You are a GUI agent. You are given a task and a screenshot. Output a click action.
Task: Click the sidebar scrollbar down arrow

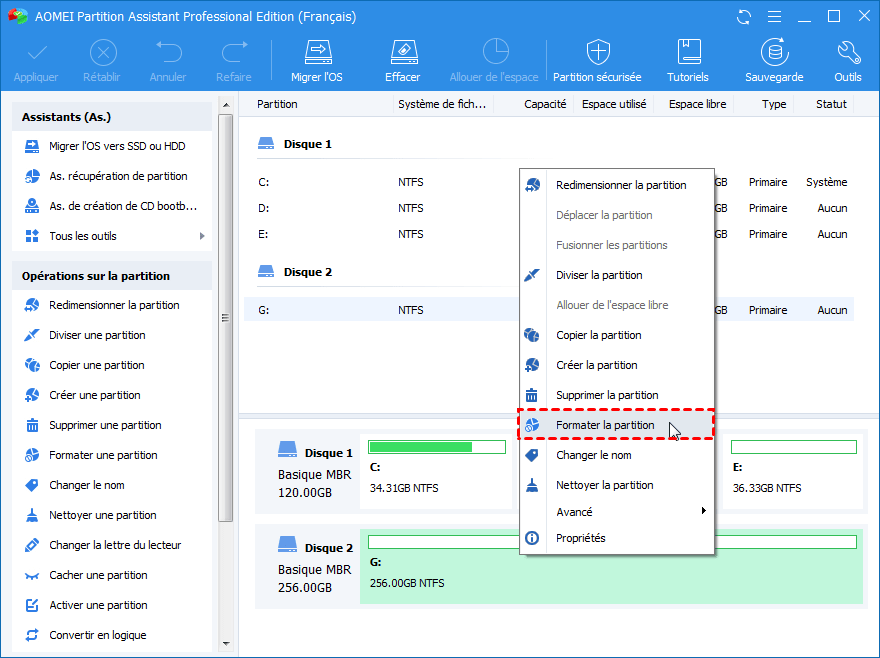point(226,644)
